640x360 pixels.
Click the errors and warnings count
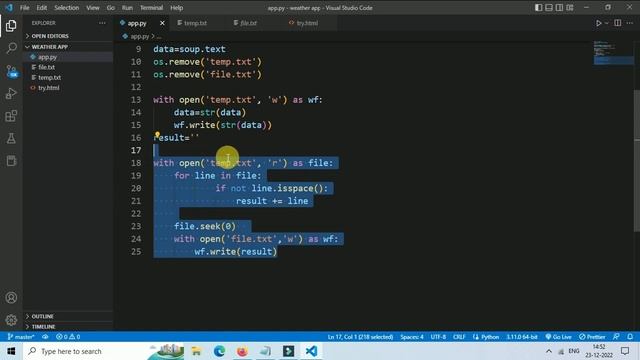click(x=68, y=337)
